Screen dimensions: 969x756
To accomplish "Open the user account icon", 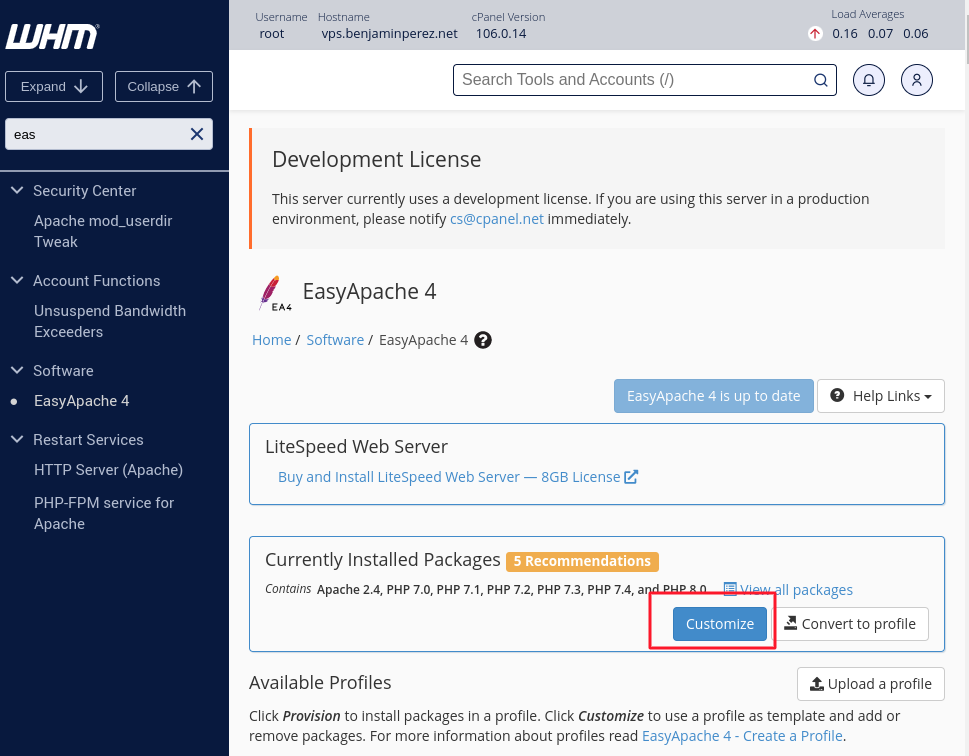I will coord(916,80).
